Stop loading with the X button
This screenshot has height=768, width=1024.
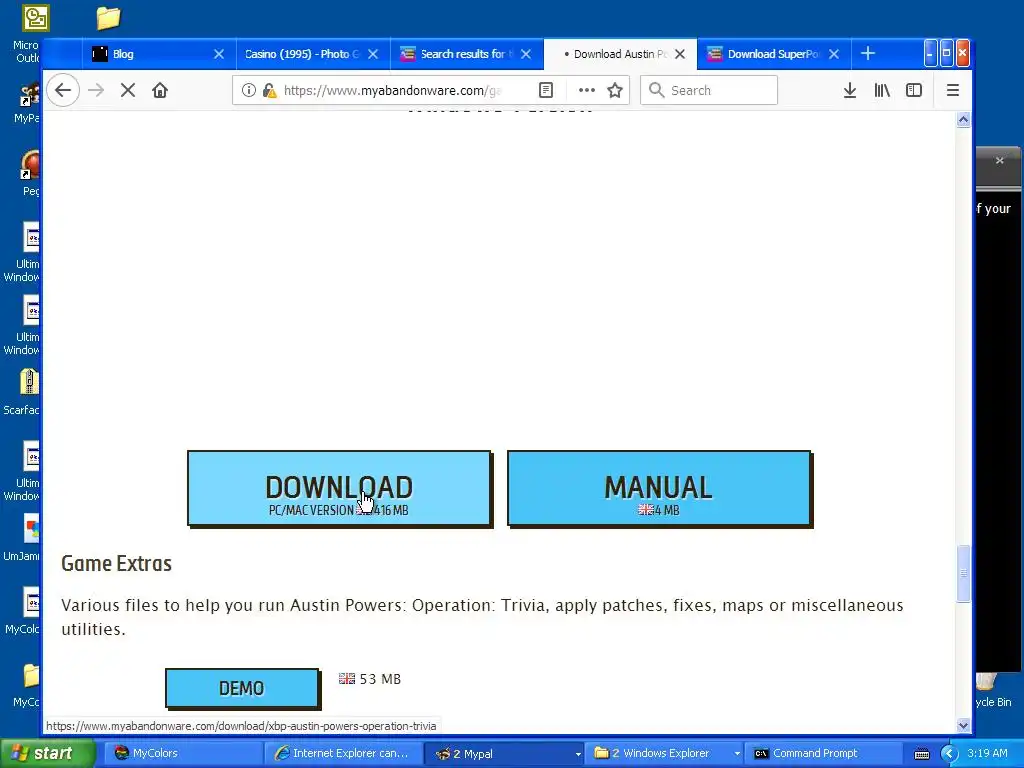pos(128,90)
